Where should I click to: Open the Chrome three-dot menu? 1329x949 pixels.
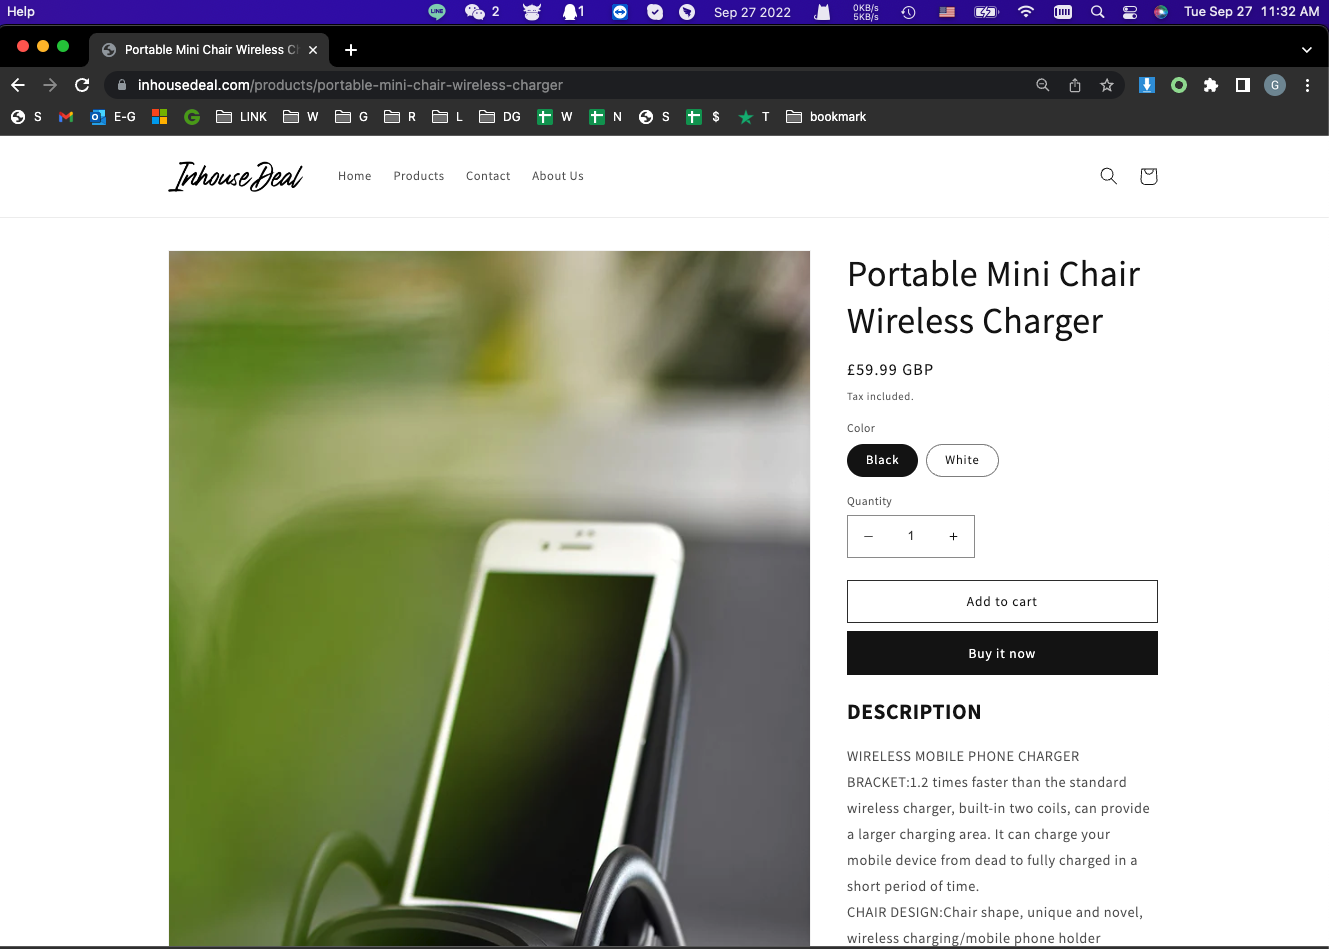click(x=1307, y=85)
